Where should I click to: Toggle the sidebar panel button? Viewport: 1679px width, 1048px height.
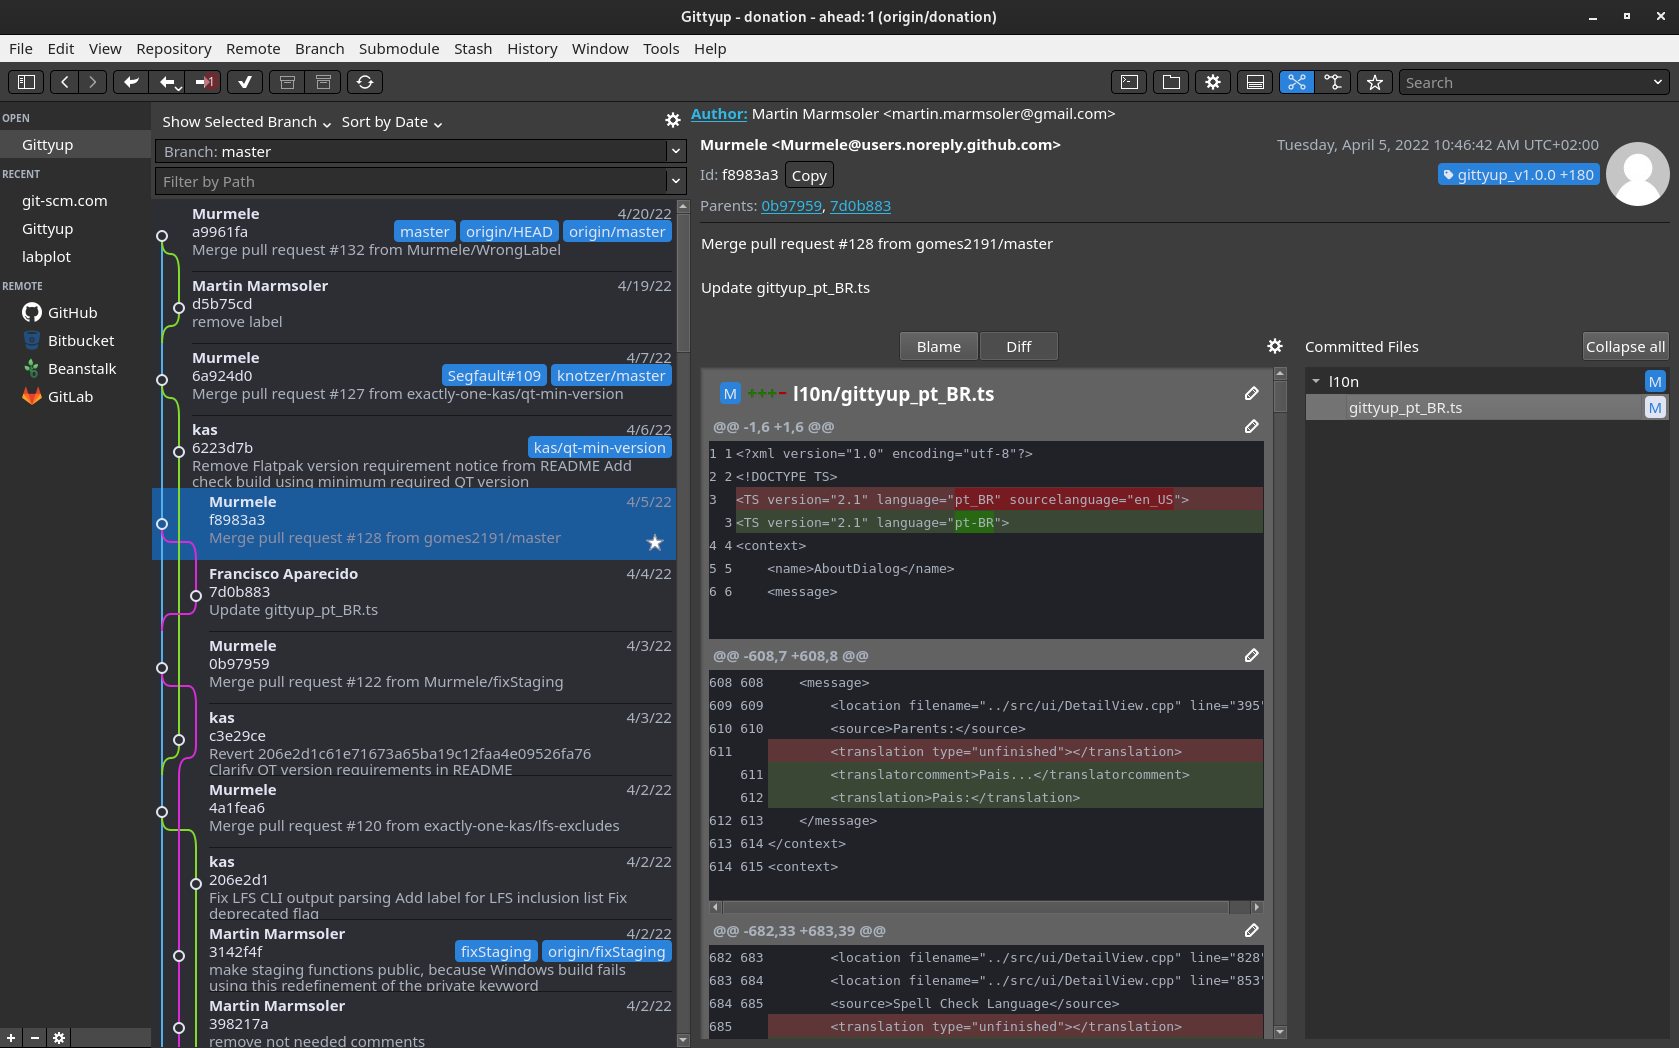(27, 82)
